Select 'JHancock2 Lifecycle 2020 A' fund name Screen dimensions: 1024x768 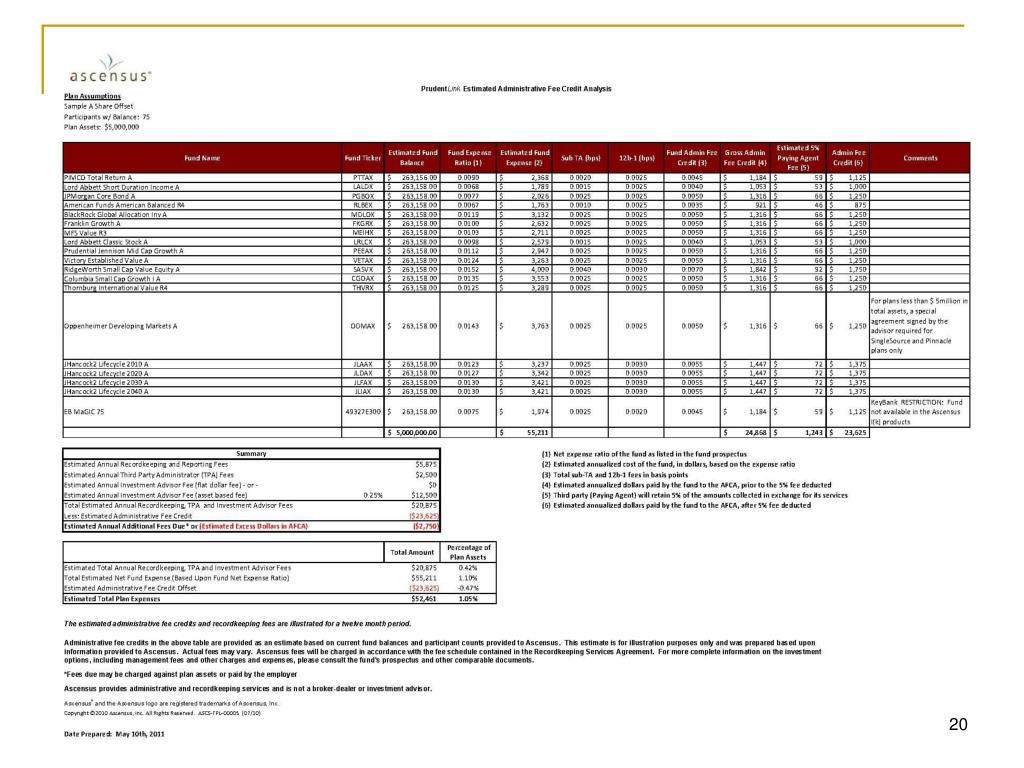tap(106, 373)
